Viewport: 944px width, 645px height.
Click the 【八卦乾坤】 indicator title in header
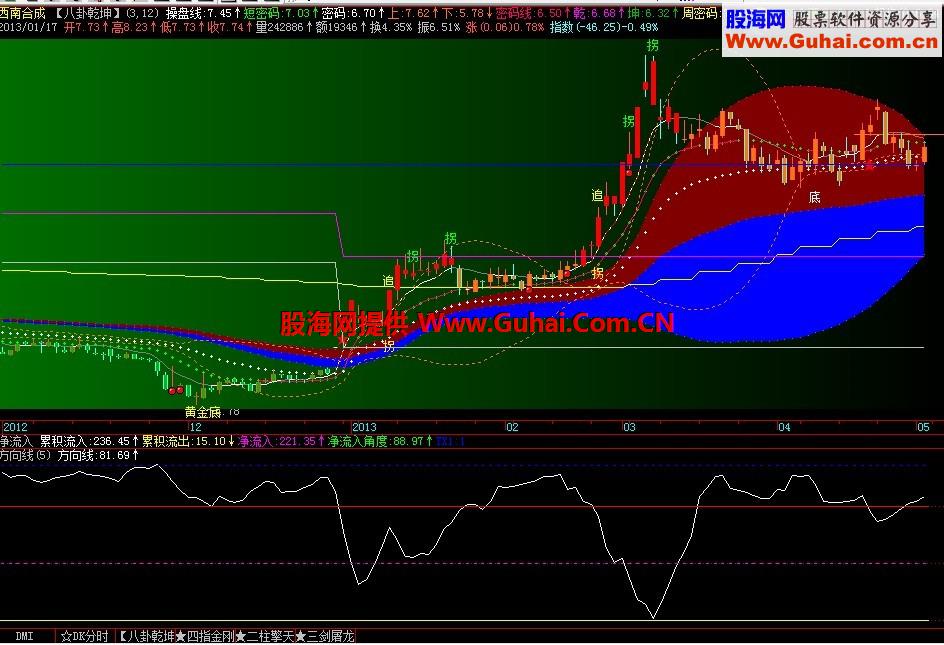point(90,13)
